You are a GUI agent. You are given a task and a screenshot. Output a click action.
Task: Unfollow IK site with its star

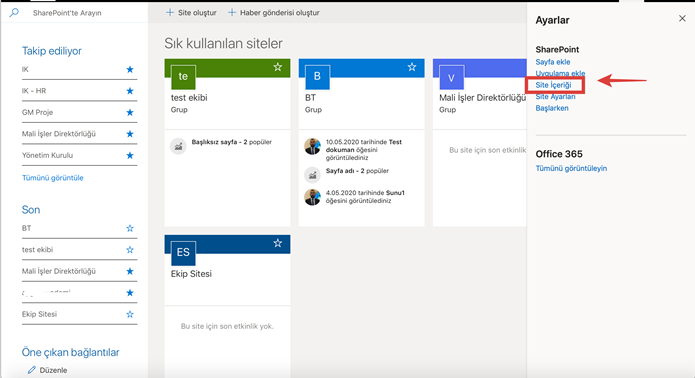click(x=130, y=69)
